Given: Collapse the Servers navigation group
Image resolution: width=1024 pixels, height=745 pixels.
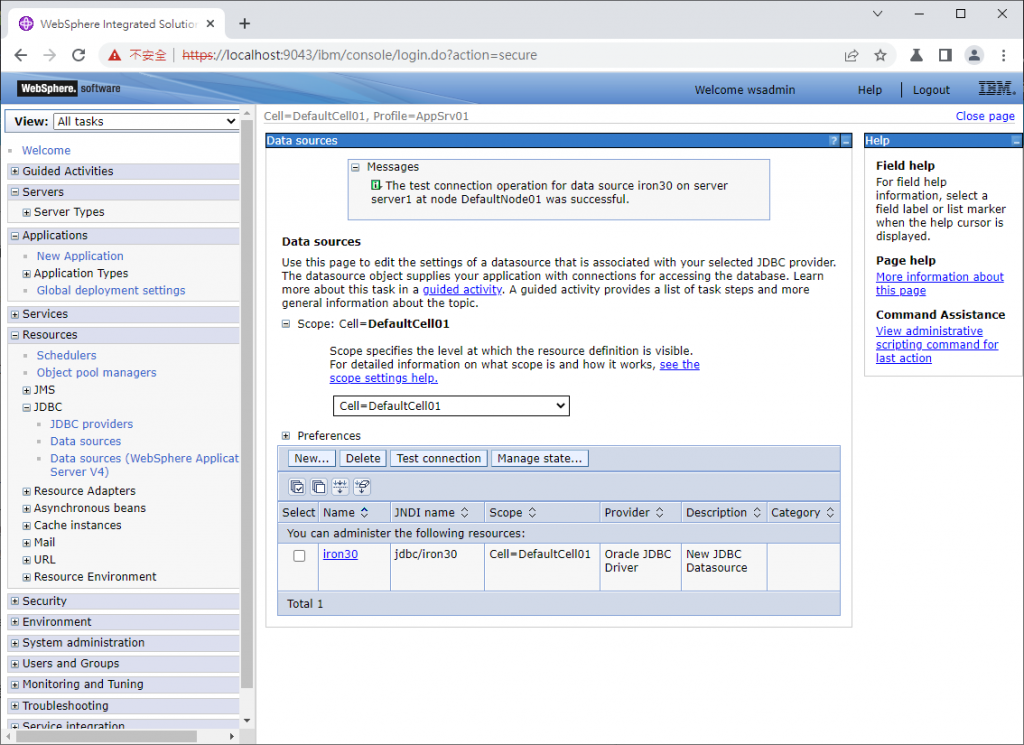Looking at the screenshot, I should point(14,192).
